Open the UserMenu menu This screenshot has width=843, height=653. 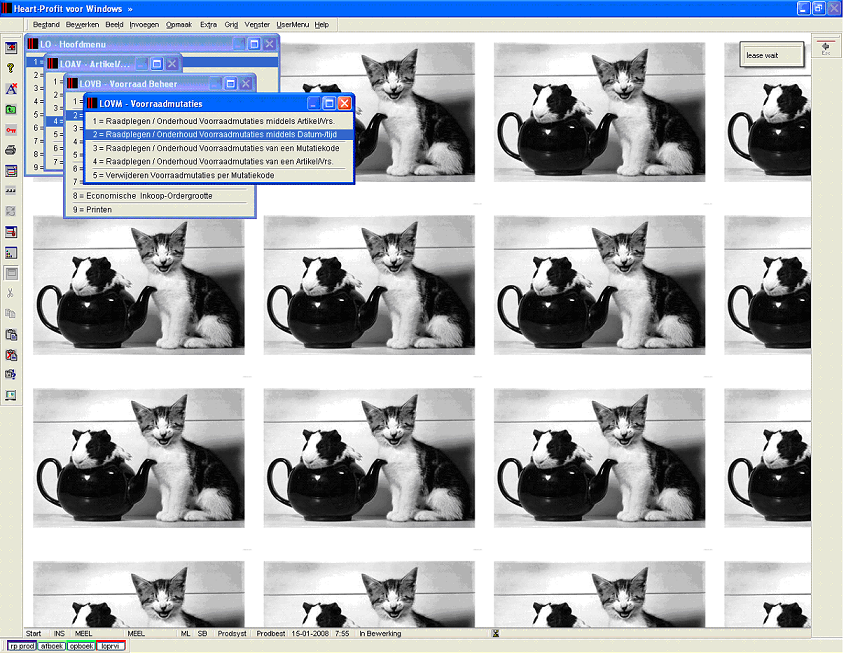click(x=292, y=25)
